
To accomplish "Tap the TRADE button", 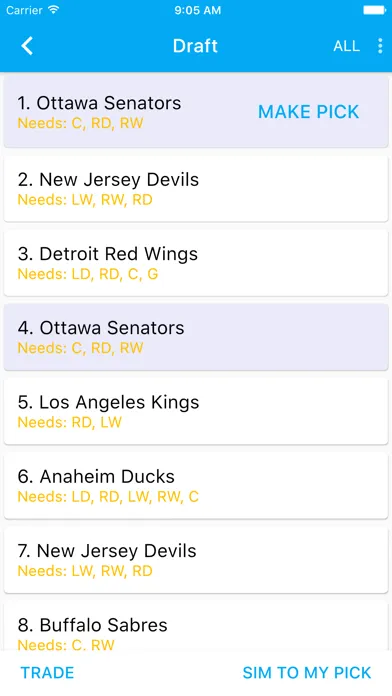I will (x=47, y=673).
